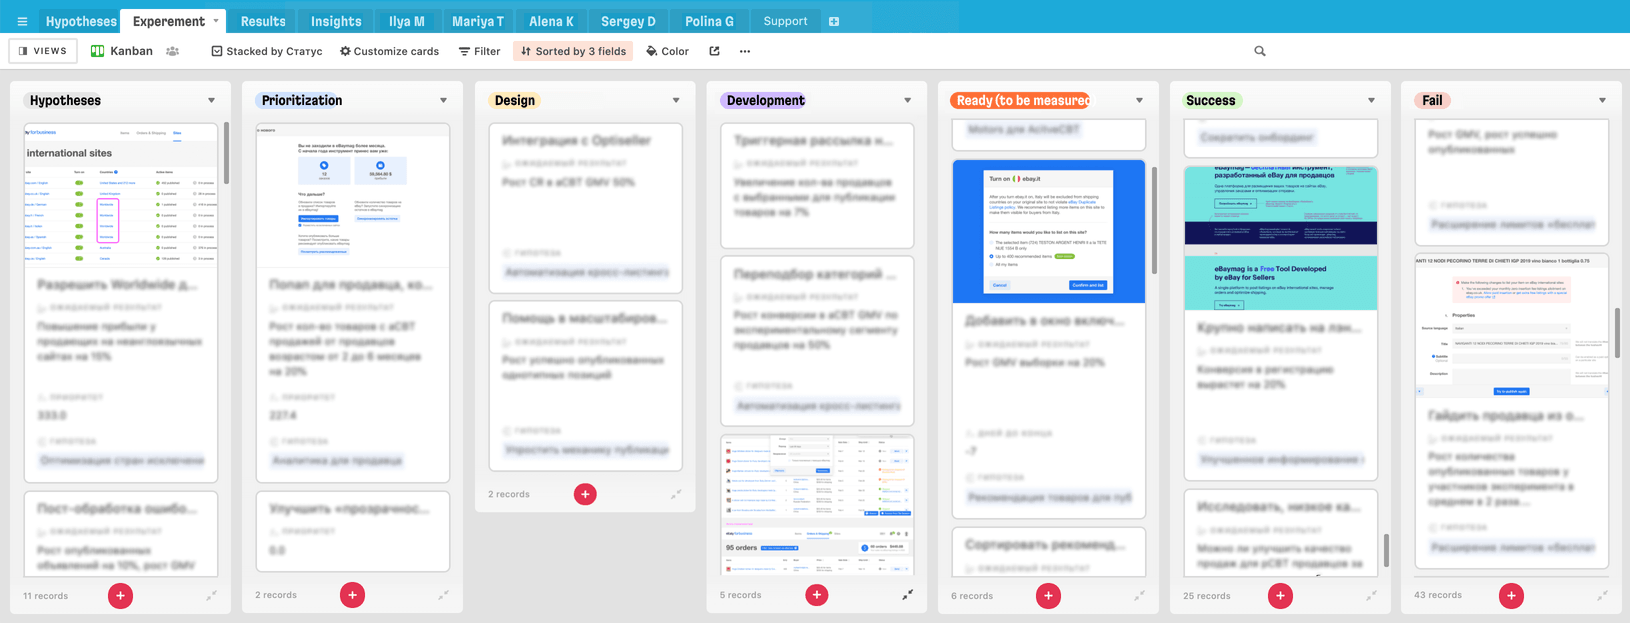
Task: Open the ebay.it card thumbnail image
Action: 1048,231
